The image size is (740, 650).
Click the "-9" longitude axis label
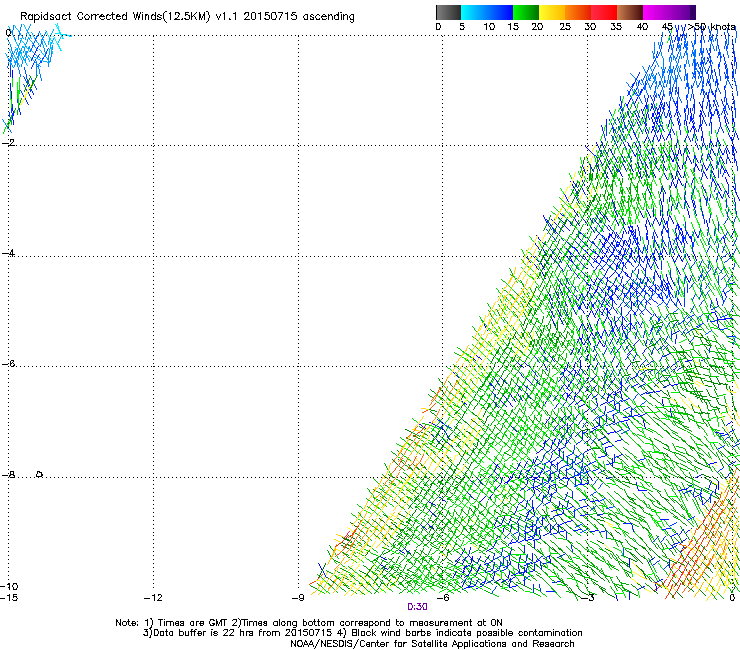point(298,598)
